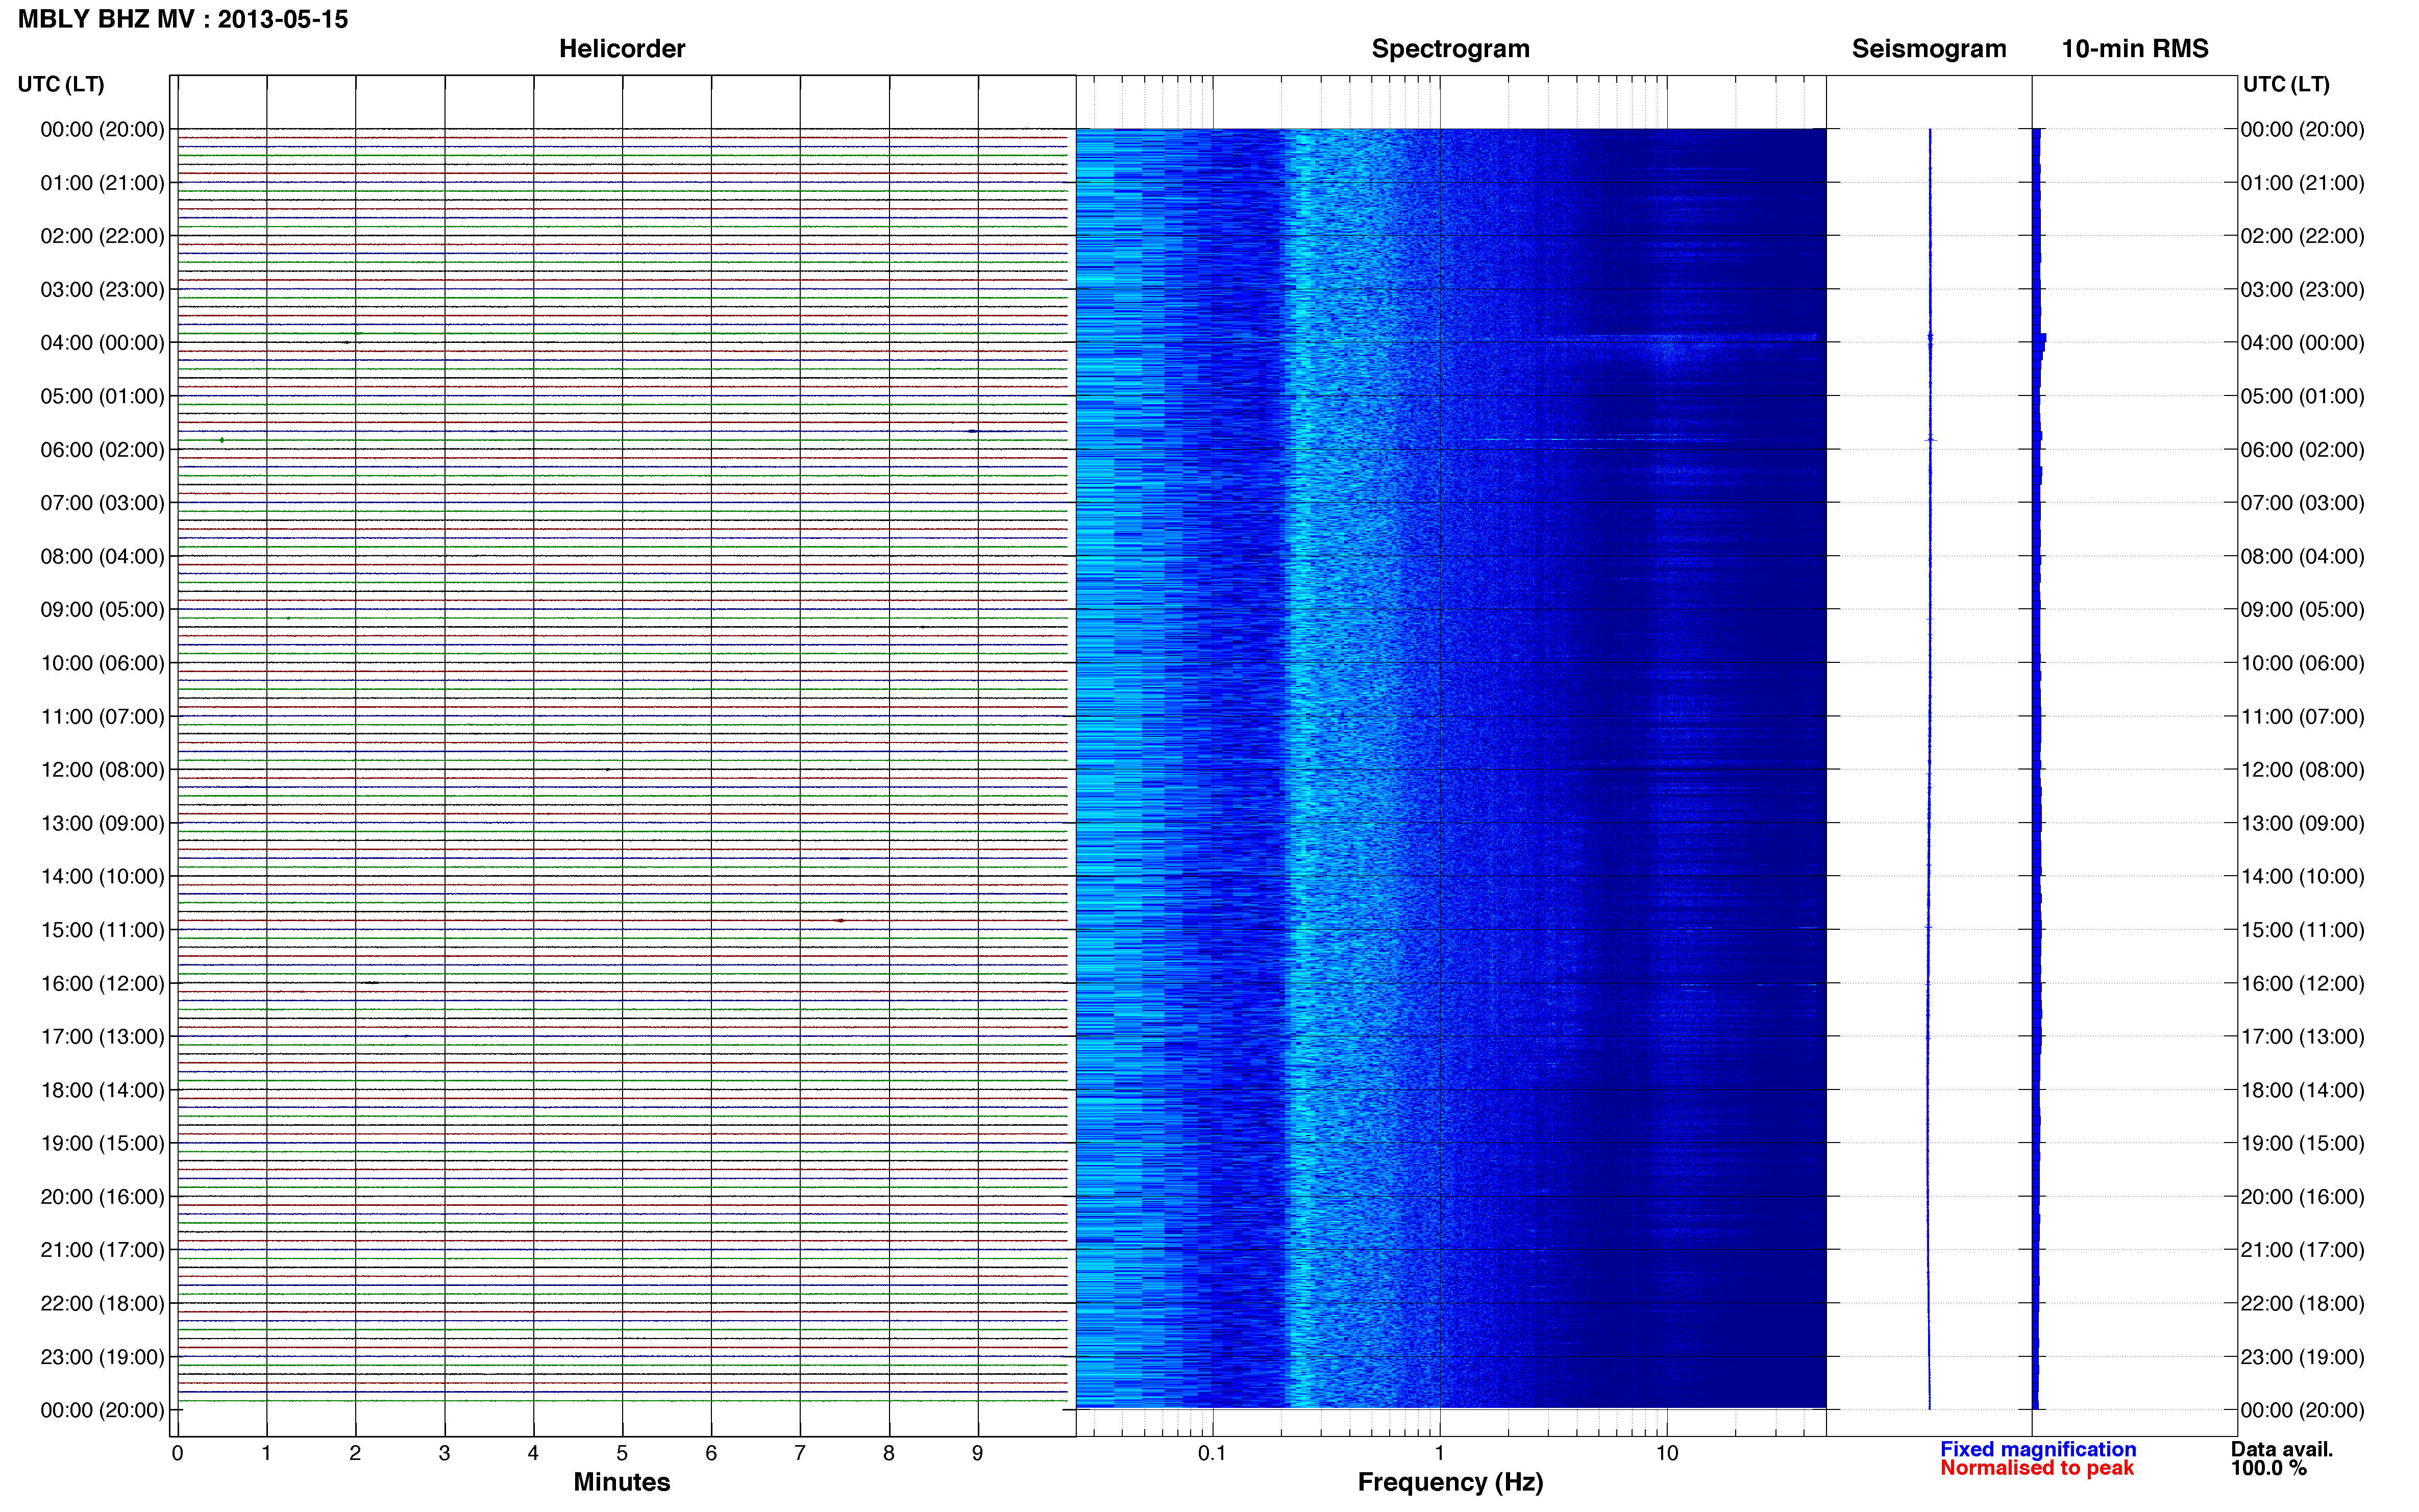Click the '8' tick on the Minutes axis

[x=889, y=1453]
